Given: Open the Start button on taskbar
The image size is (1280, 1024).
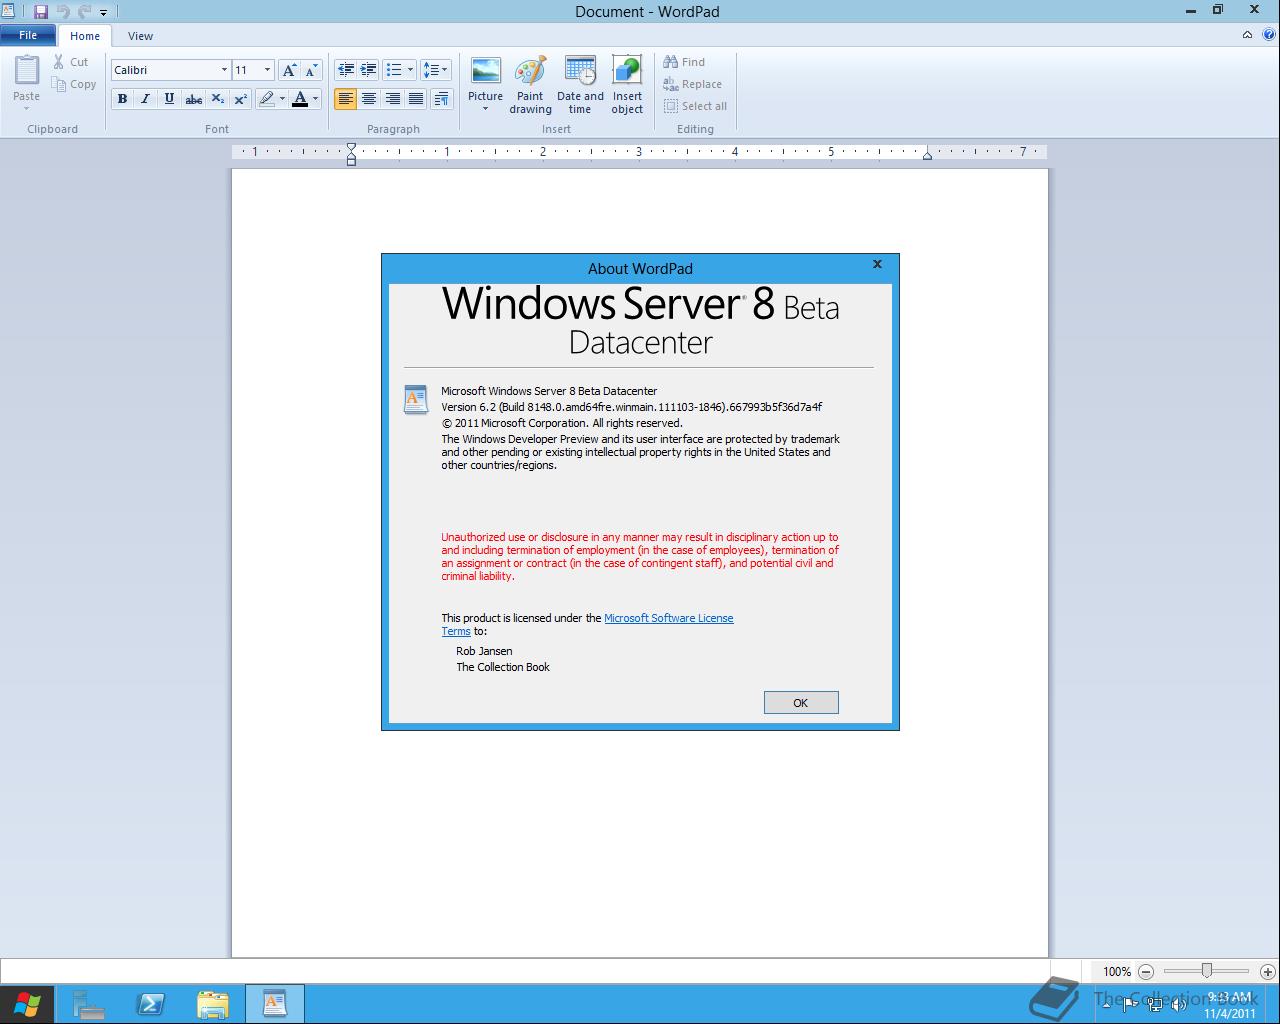Looking at the screenshot, I should [x=27, y=1004].
